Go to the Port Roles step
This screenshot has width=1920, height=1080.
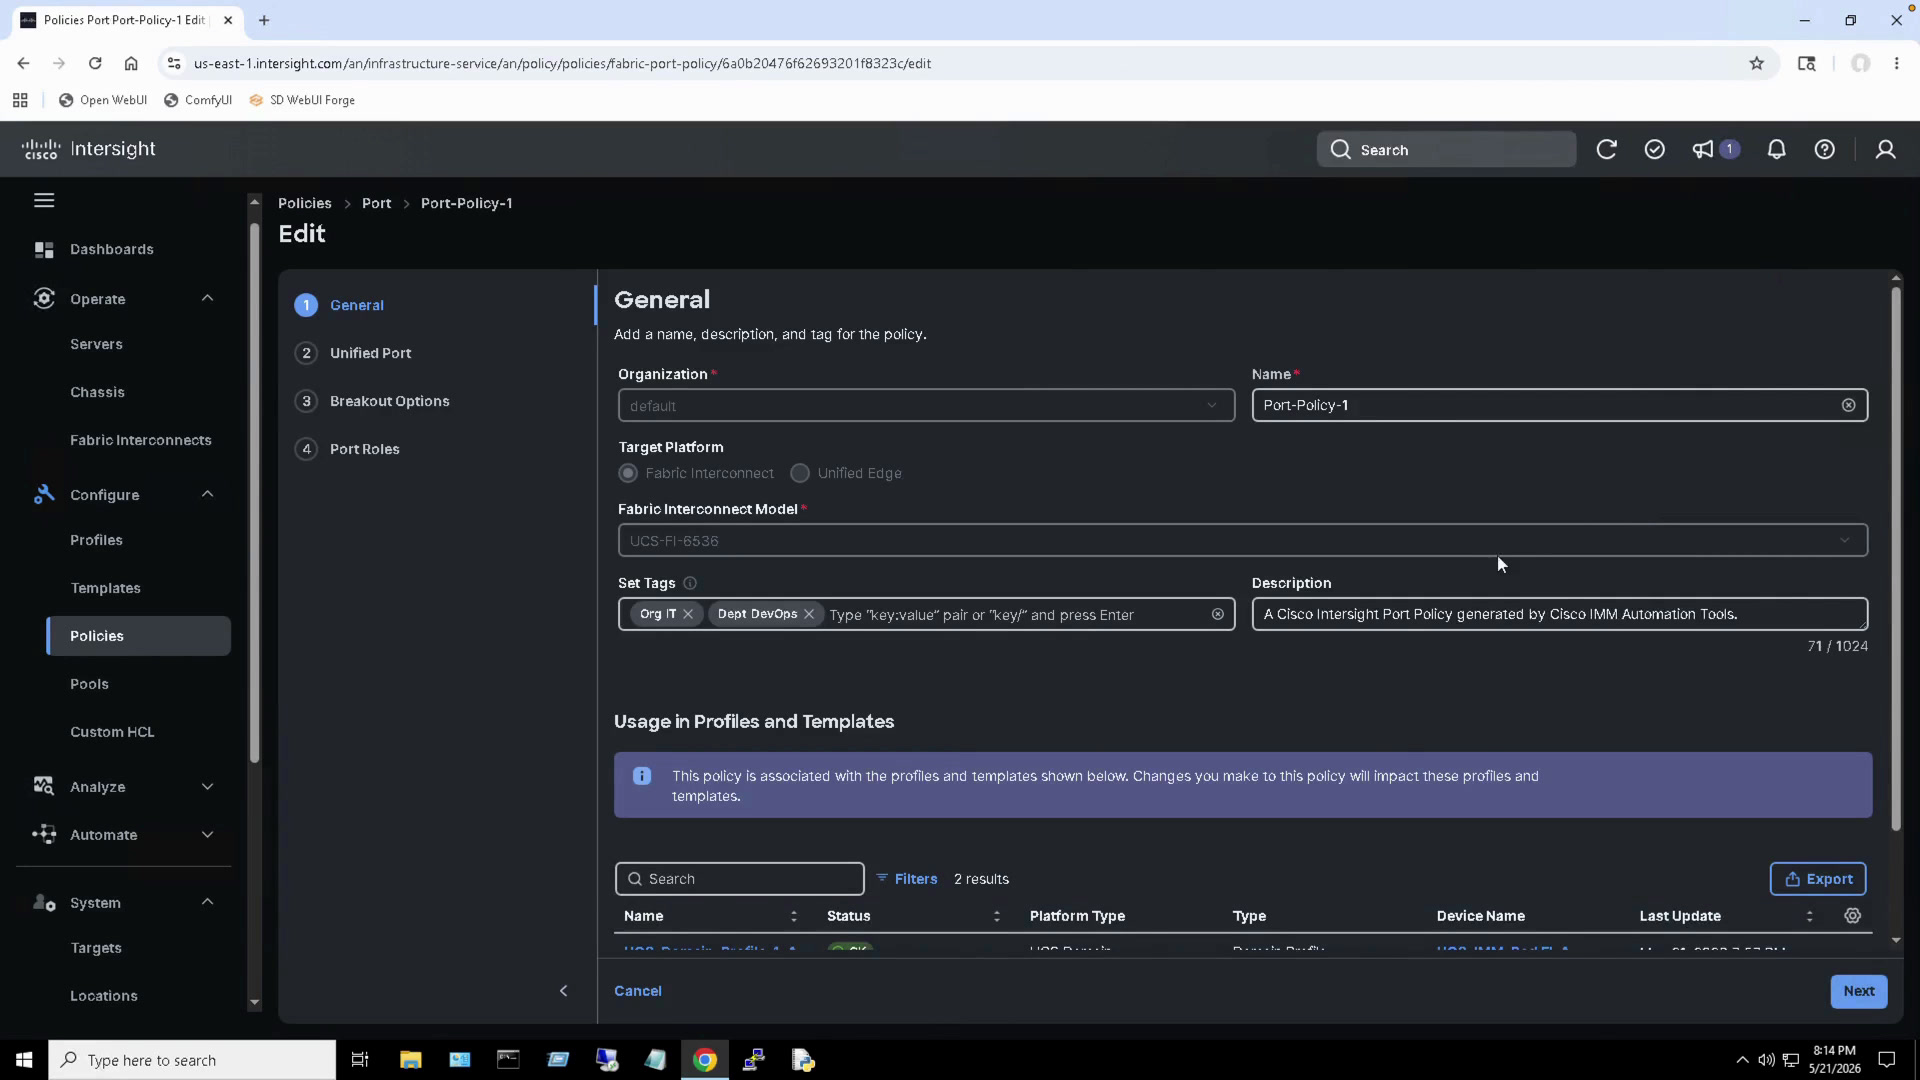click(x=364, y=449)
